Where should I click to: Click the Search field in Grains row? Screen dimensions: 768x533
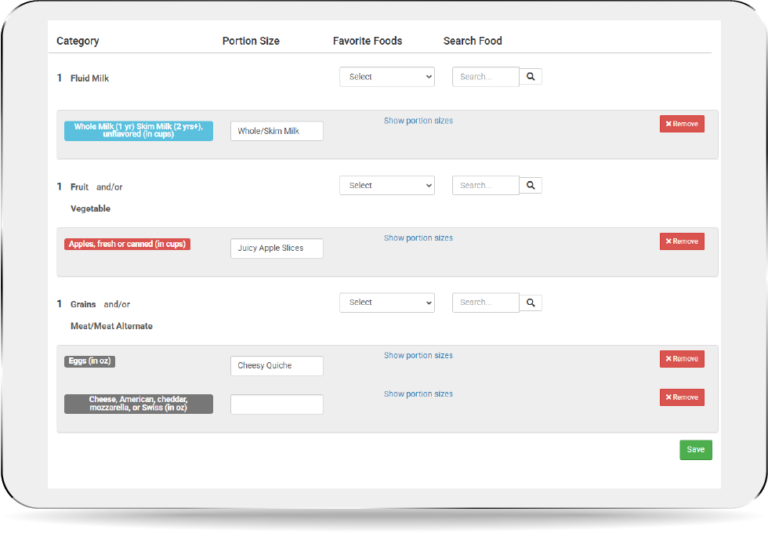pos(485,302)
